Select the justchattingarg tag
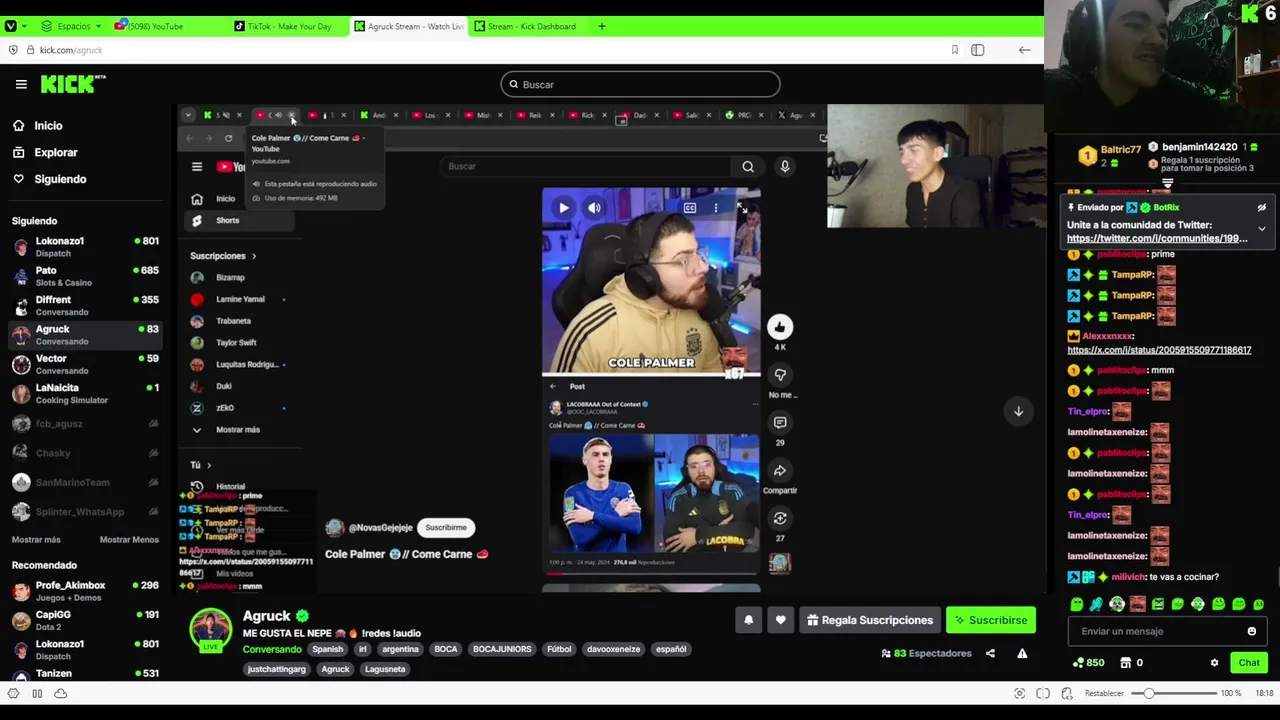The image size is (1280, 720). pyautogui.click(x=277, y=669)
